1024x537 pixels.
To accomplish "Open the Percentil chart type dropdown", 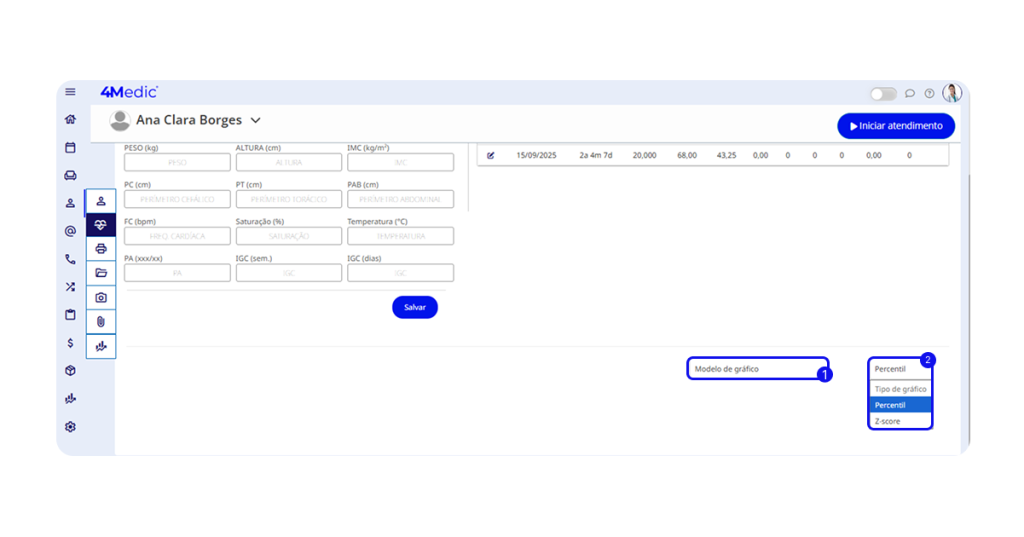I will coord(900,369).
